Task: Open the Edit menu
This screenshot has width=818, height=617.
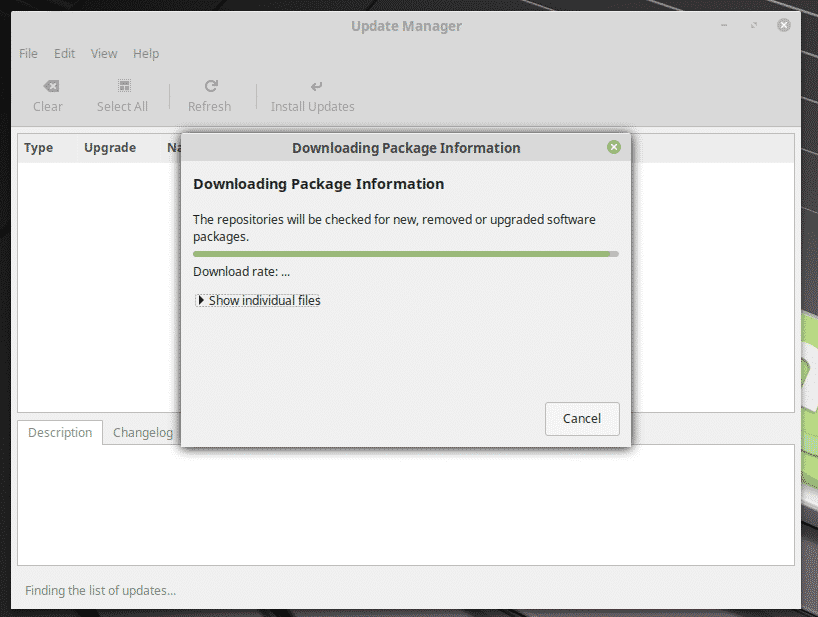Action: [x=64, y=54]
